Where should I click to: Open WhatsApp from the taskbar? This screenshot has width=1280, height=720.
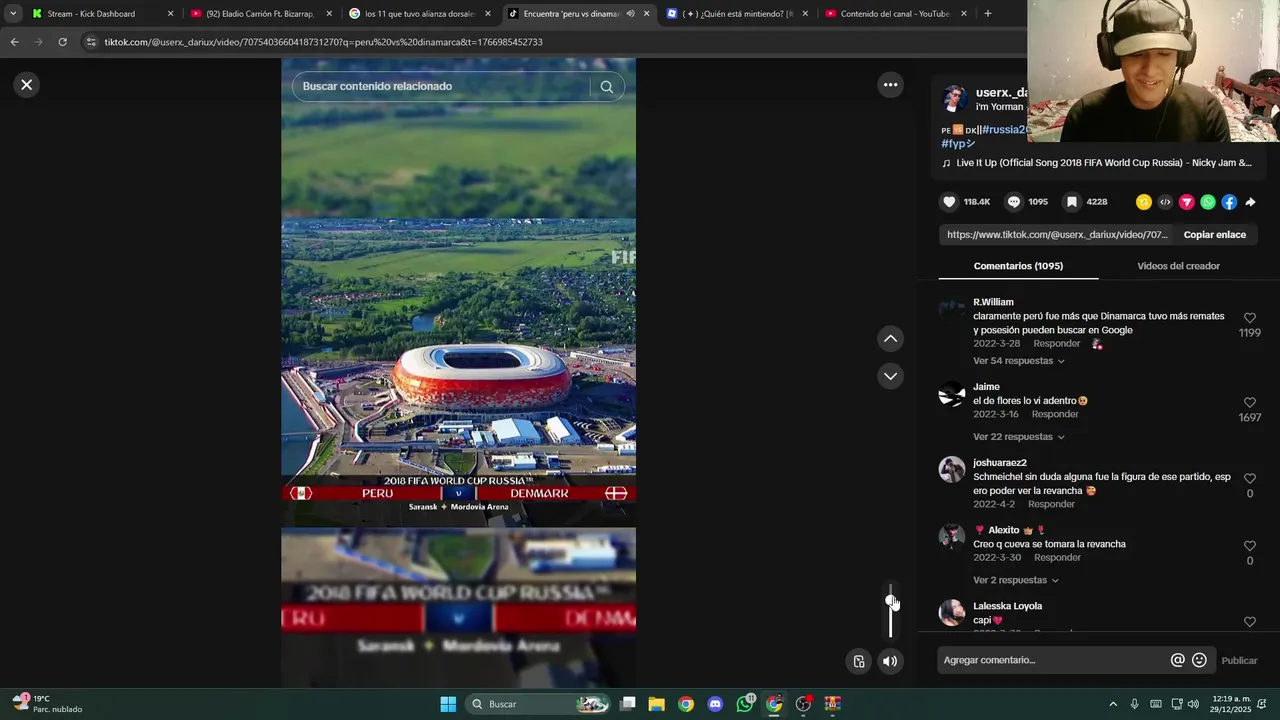point(745,704)
